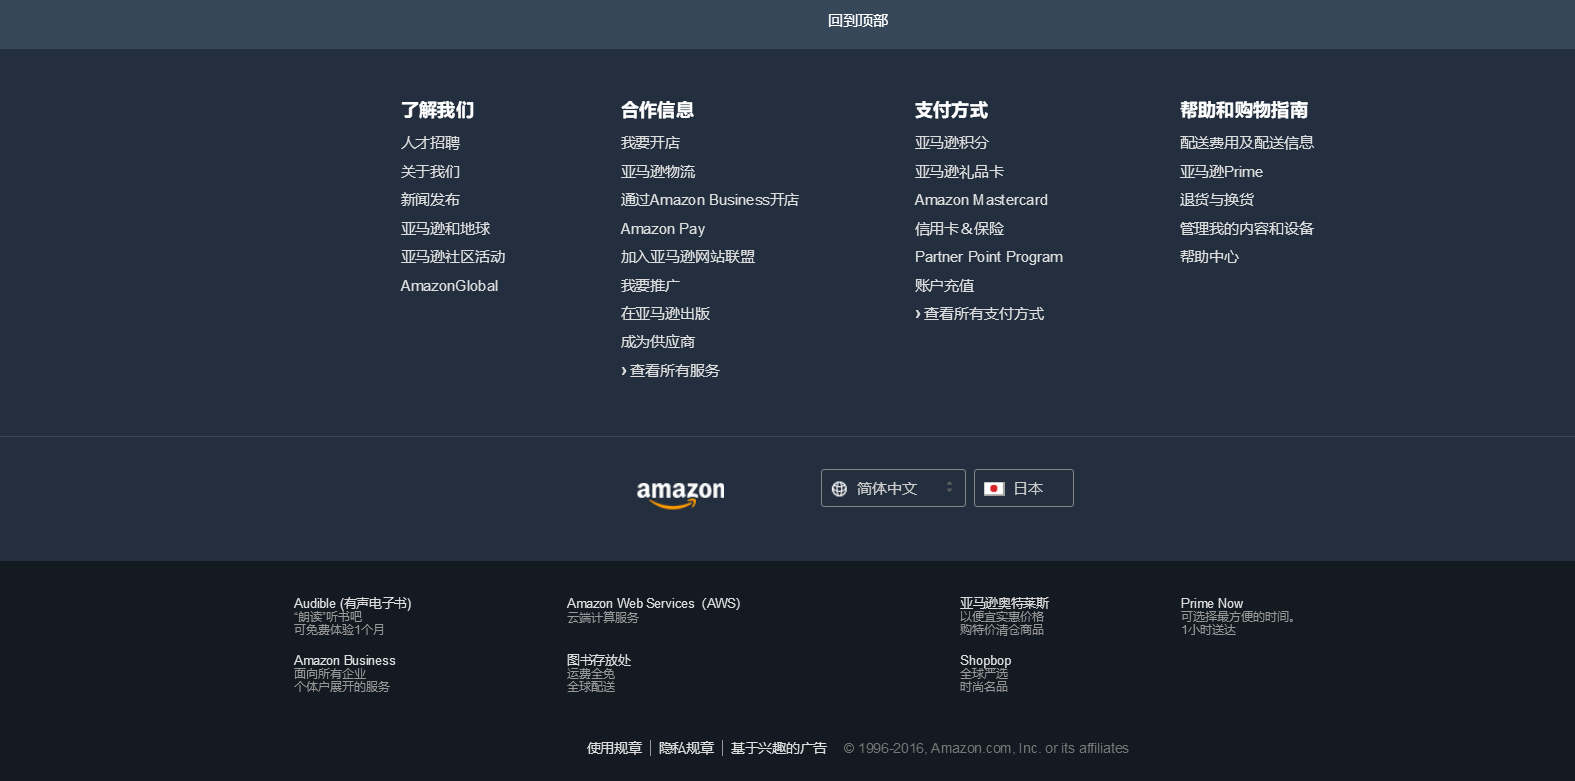Click the Japan flag icon
The width and height of the screenshot is (1575, 781).
point(994,489)
